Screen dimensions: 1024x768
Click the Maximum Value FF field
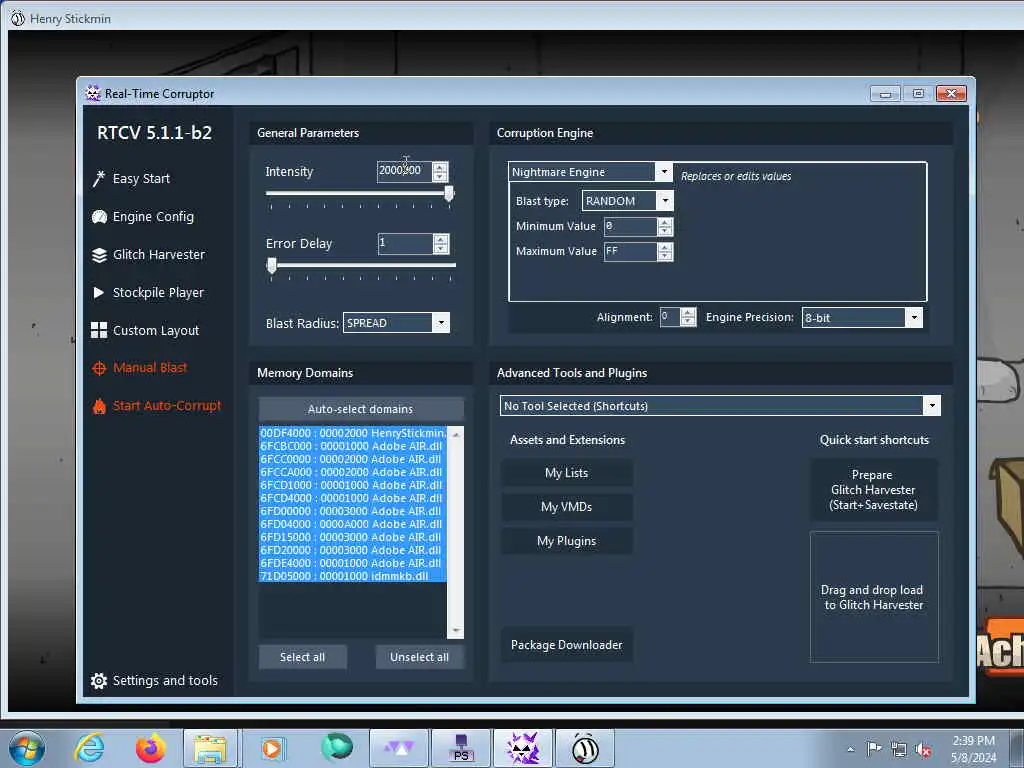pyautogui.click(x=630, y=251)
